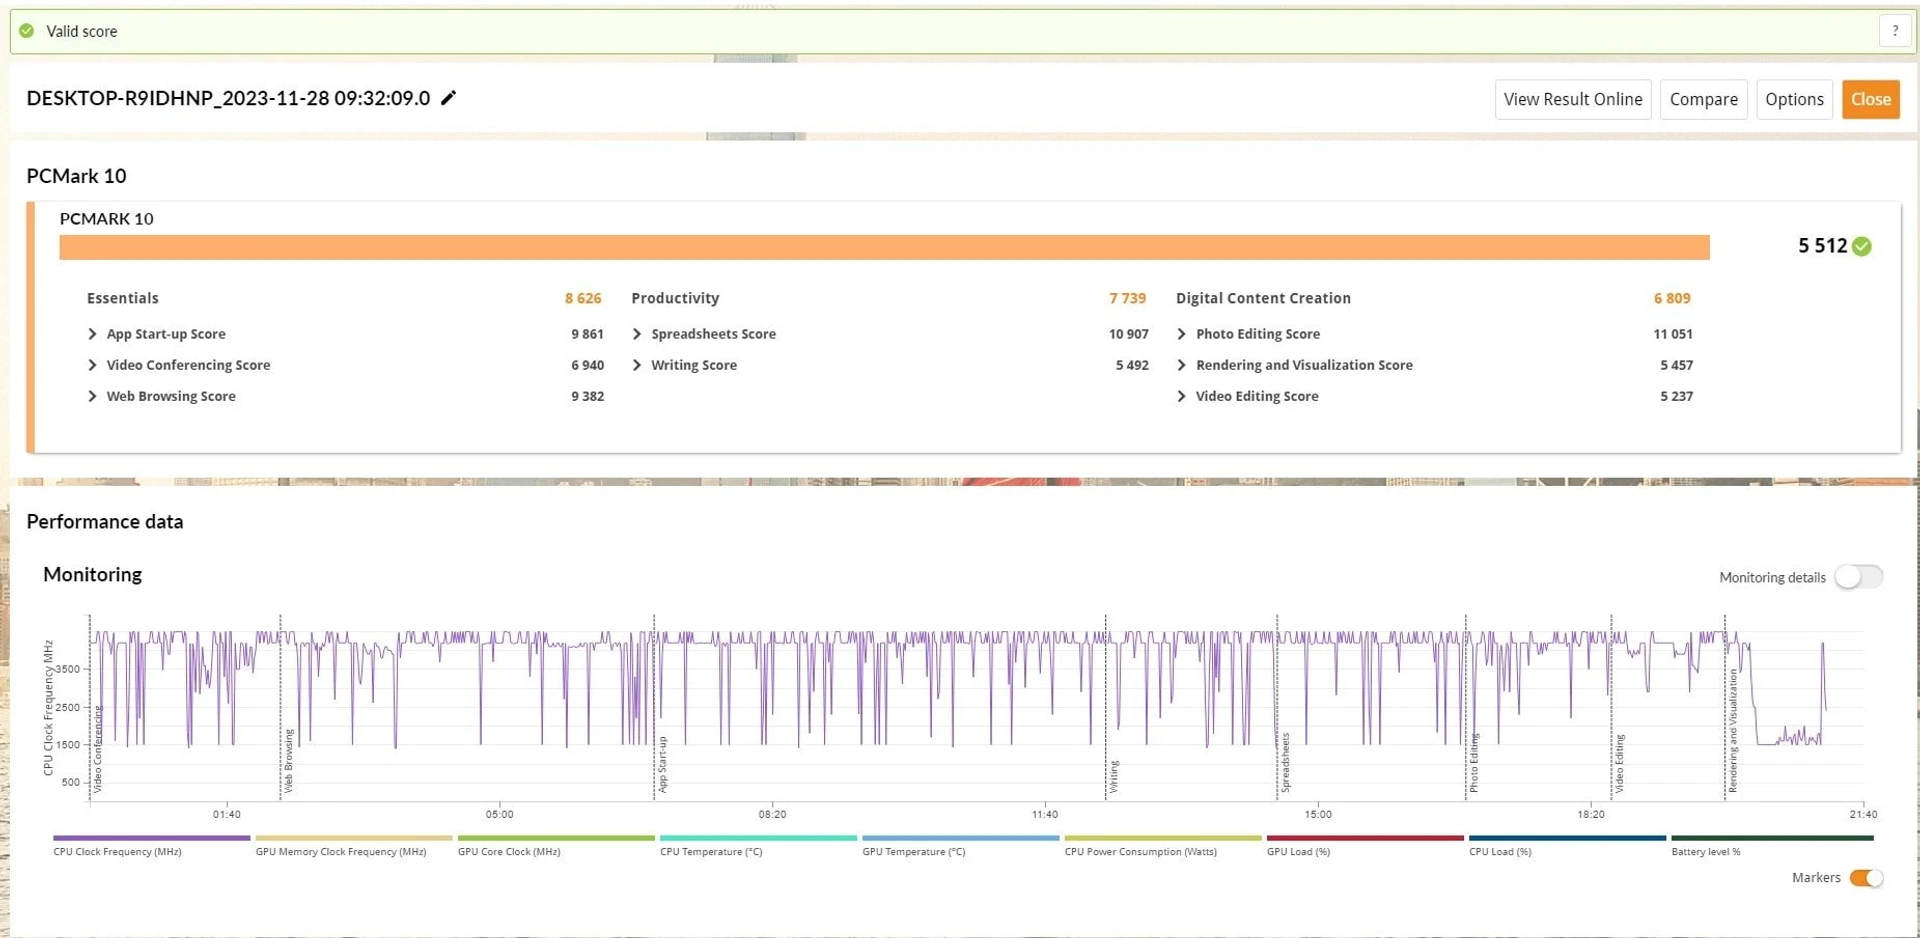This screenshot has height=938, width=1920.
Task: Click Digital Content Creation score 6 809
Action: pos(1672,298)
